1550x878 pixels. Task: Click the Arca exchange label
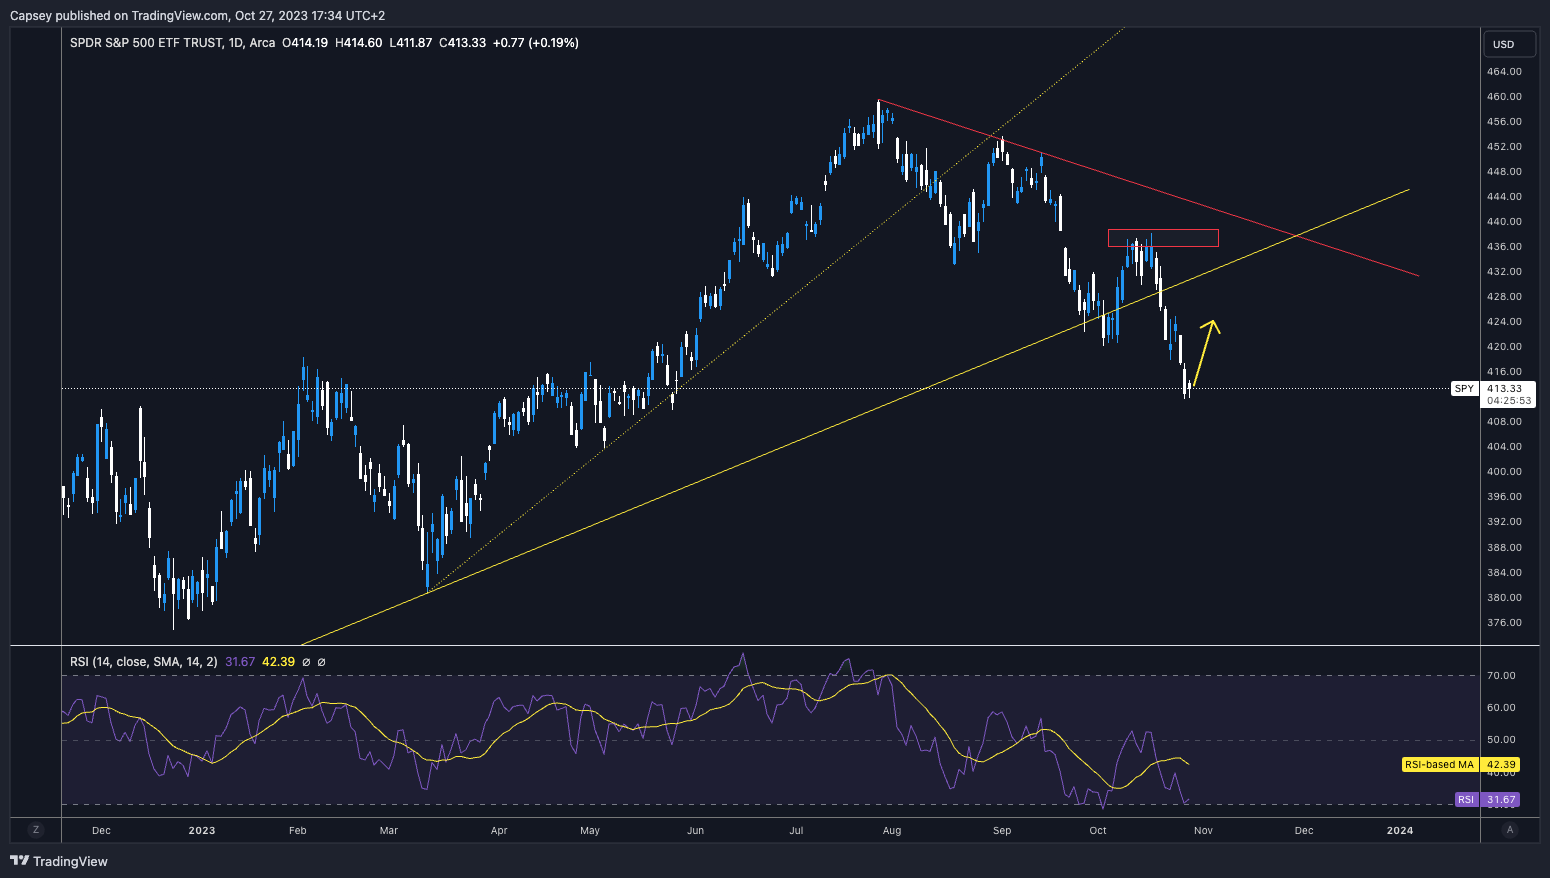(x=263, y=43)
